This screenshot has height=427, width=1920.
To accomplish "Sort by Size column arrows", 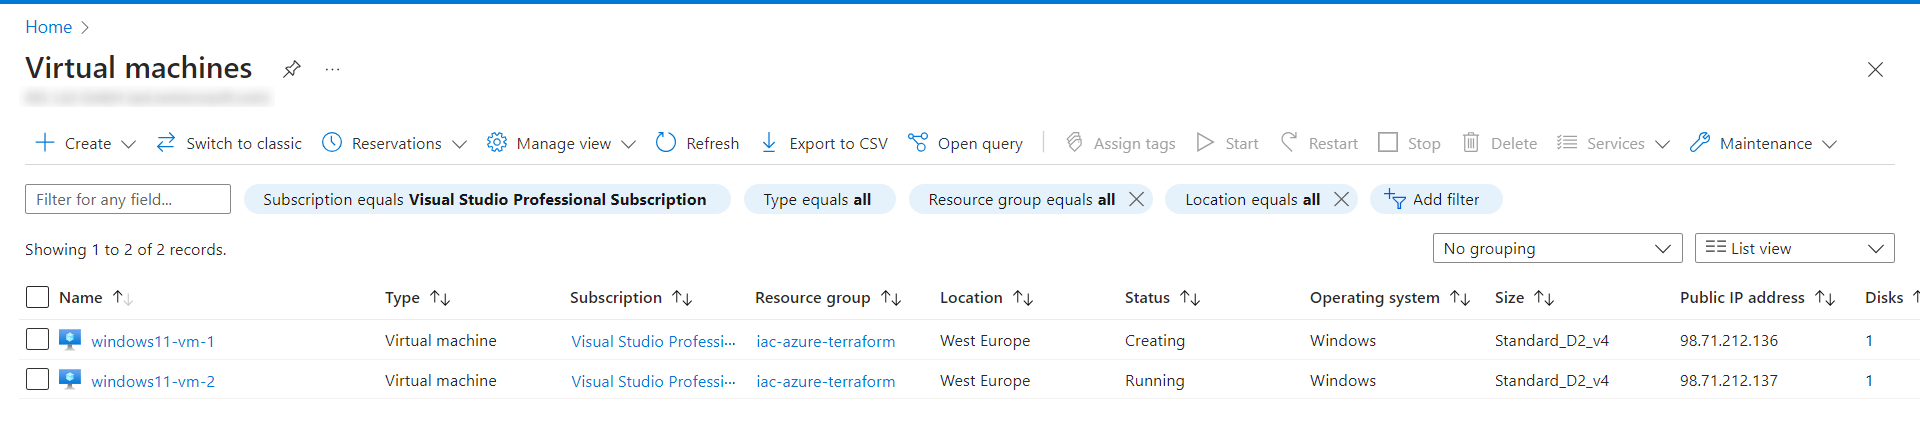I will (1544, 298).
